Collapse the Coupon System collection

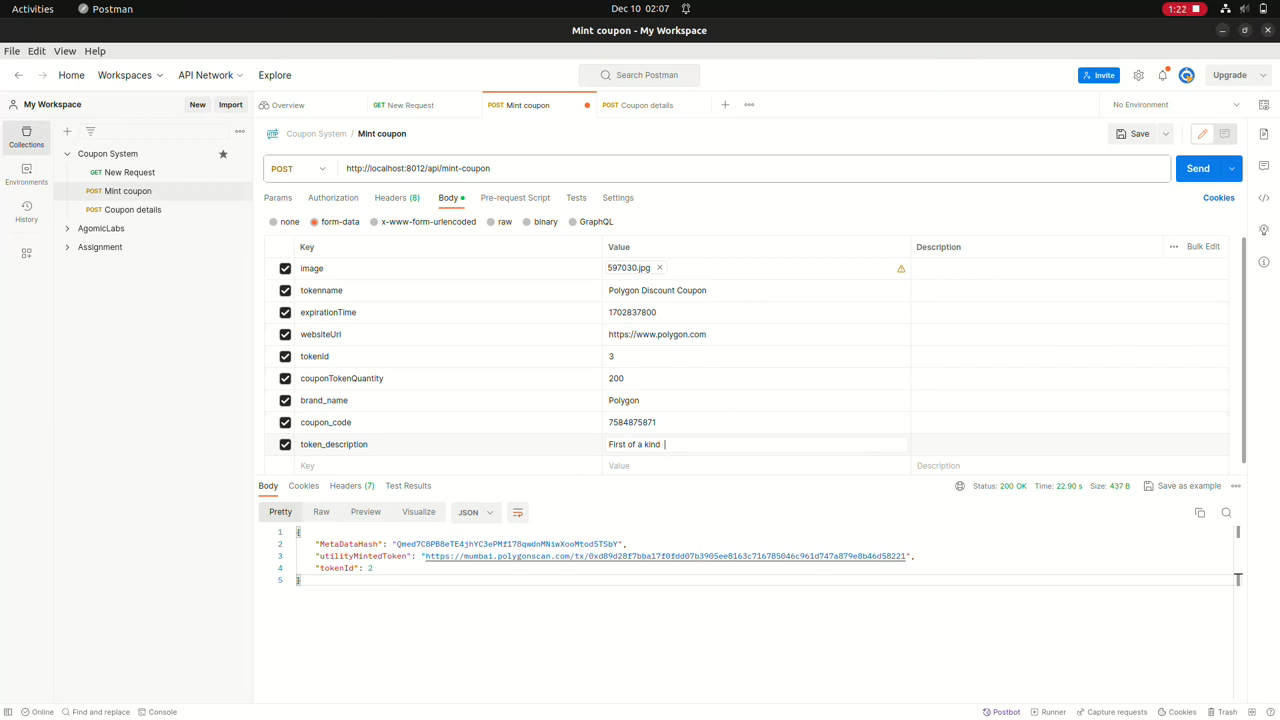point(67,154)
